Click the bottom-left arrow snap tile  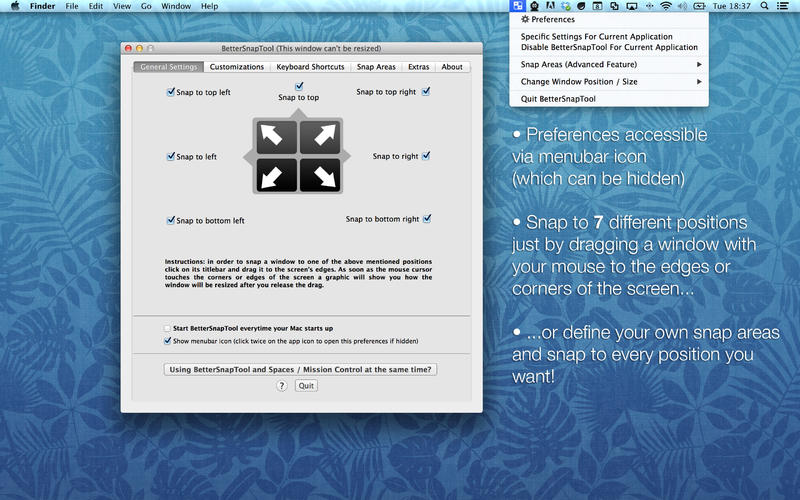pyautogui.click(x=274, y=175)
